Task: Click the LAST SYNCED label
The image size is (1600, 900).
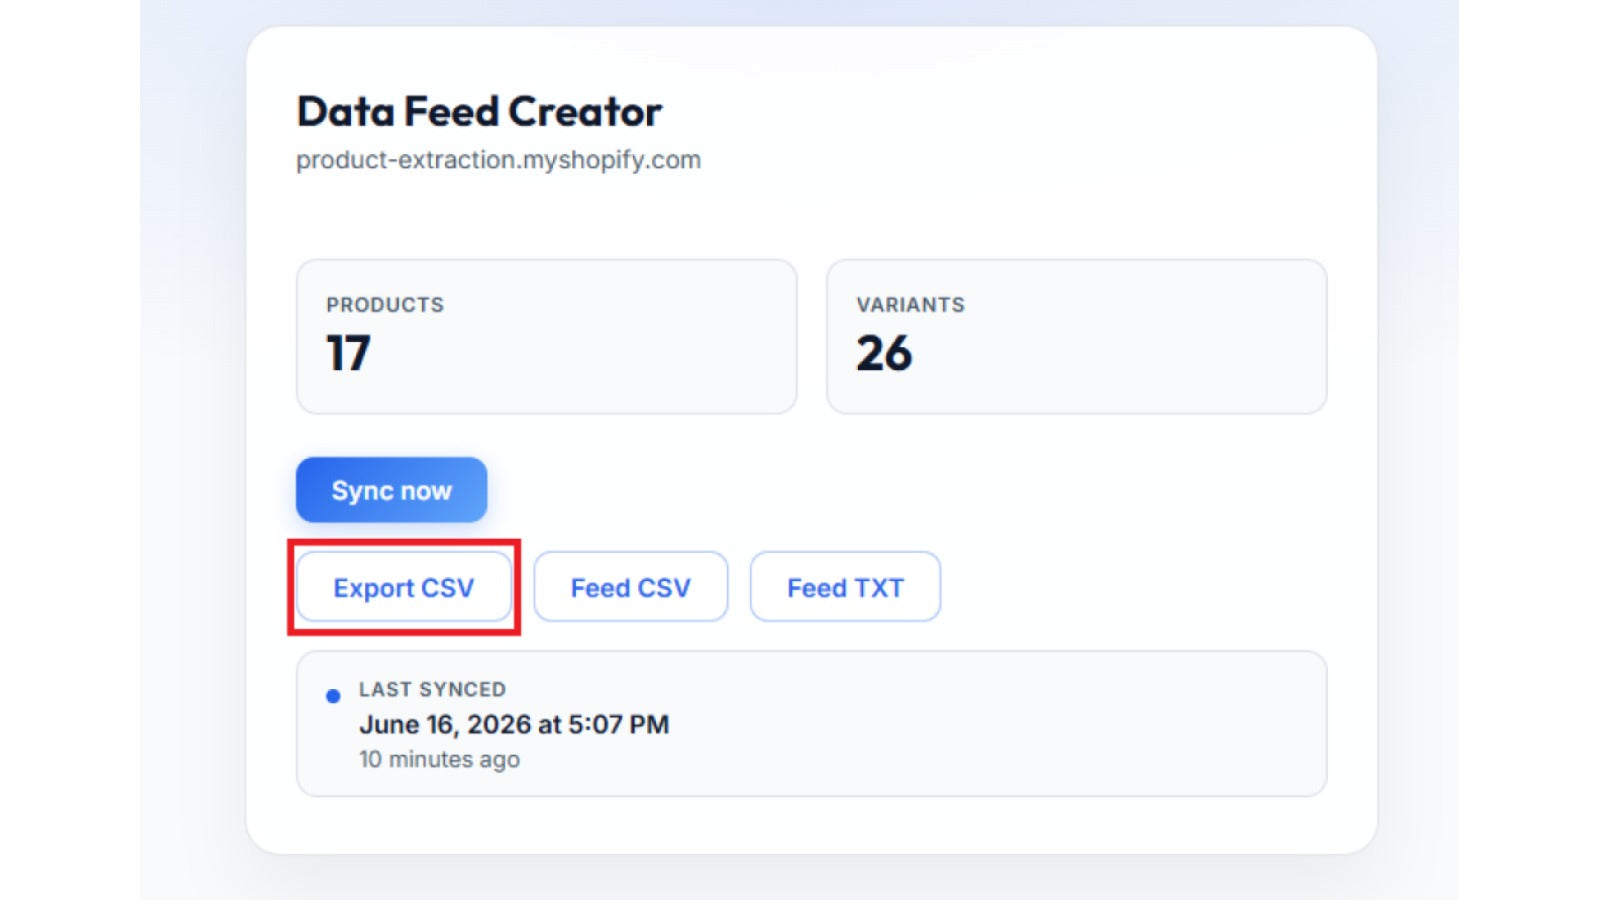Action: pyautogui.click(x=432, y=689)
